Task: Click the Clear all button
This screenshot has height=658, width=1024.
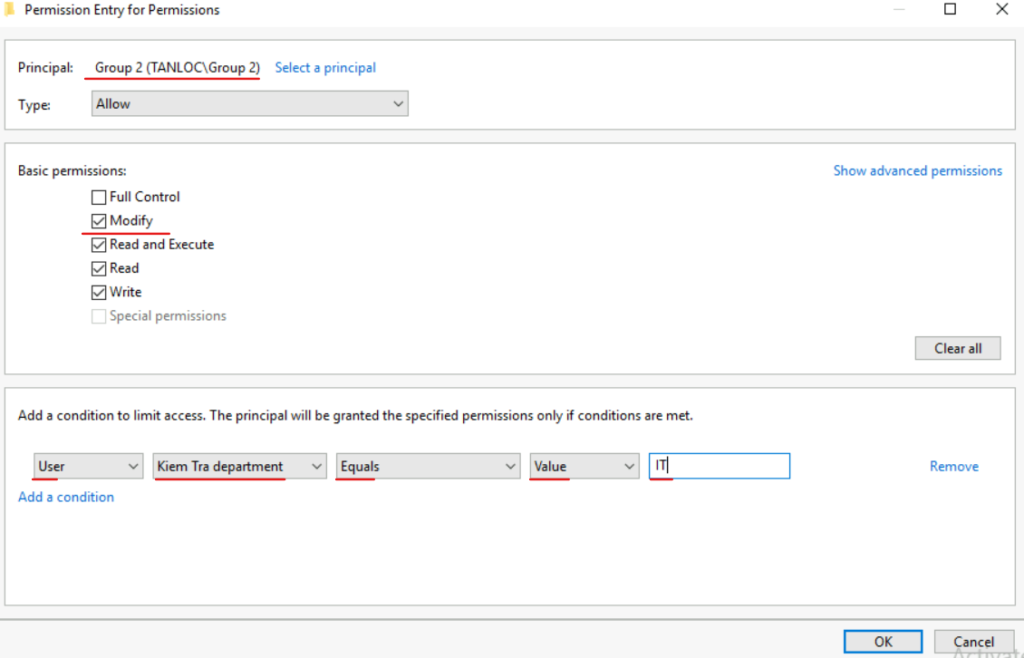Action: point(957,348)
